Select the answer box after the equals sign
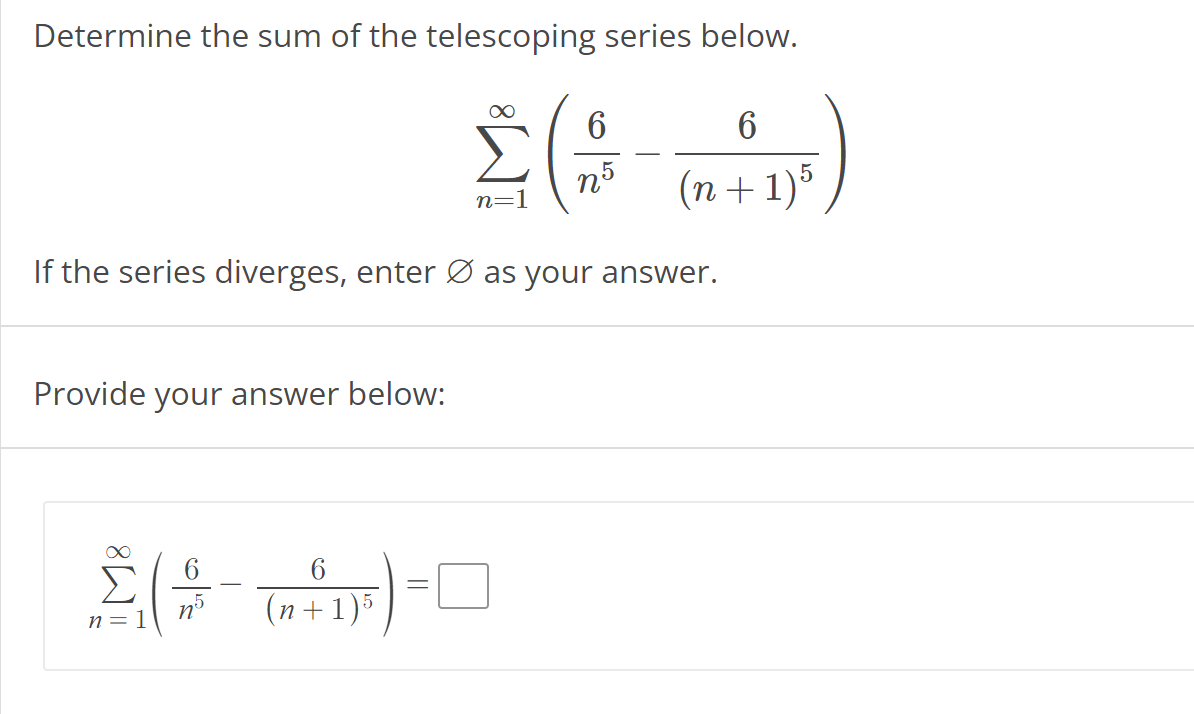The height and width of the screenshot is (714, 1194). point(461,586)
